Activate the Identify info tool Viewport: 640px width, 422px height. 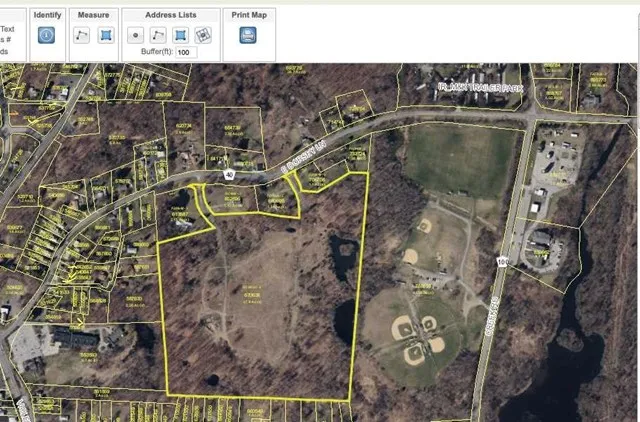pos(46,35)
